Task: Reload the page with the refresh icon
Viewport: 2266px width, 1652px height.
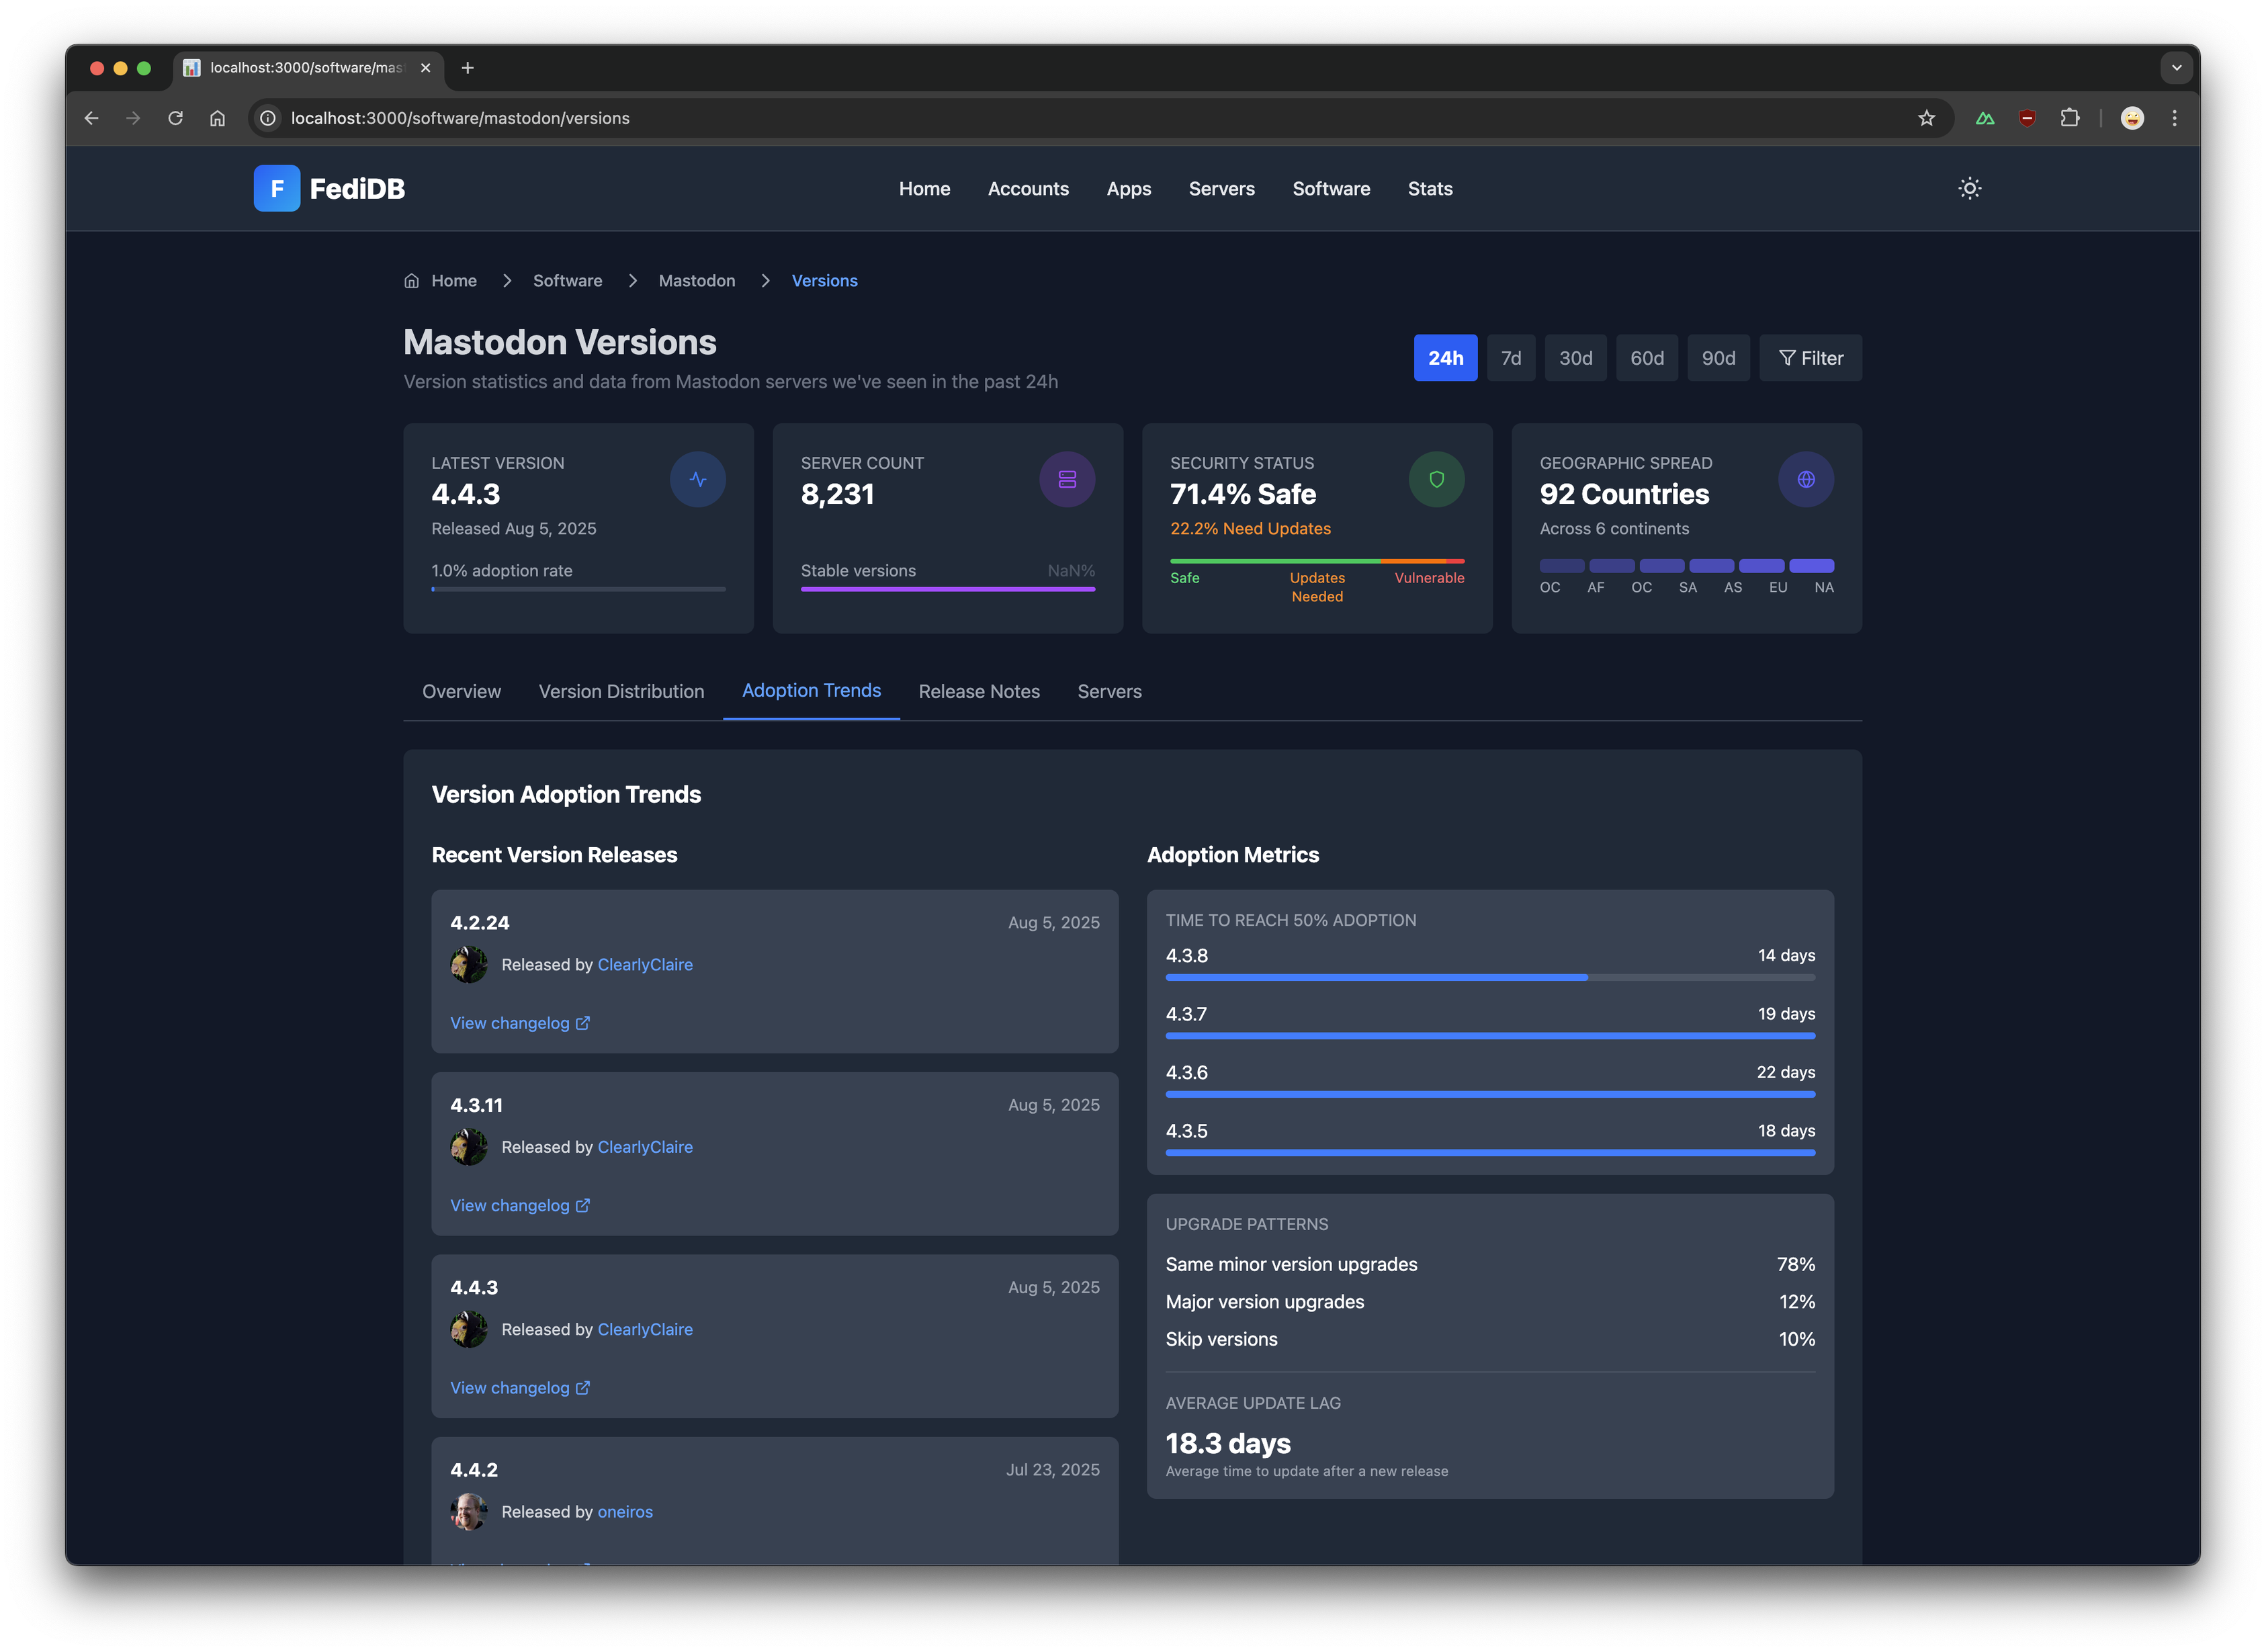Action: coord(175,118)
